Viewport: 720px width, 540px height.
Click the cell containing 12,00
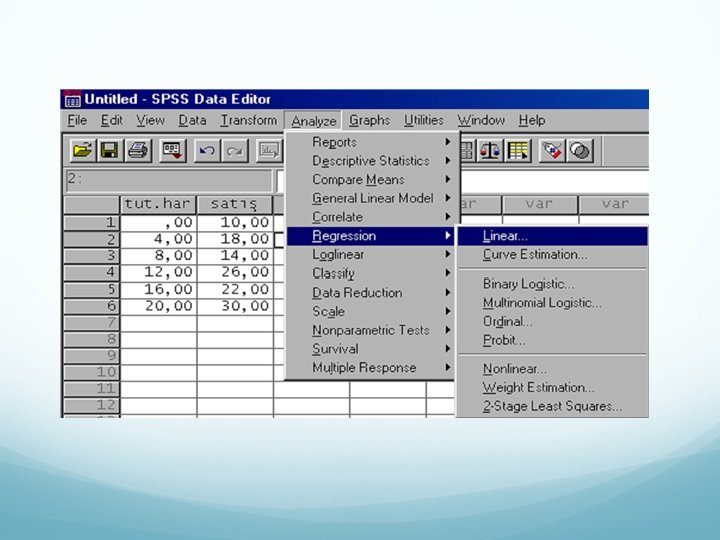158,272
